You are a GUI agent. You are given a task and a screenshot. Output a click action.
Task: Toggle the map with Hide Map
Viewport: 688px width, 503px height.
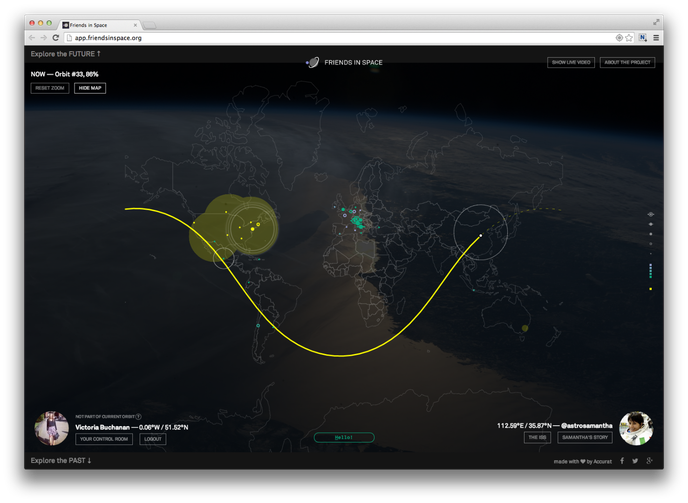91,88
